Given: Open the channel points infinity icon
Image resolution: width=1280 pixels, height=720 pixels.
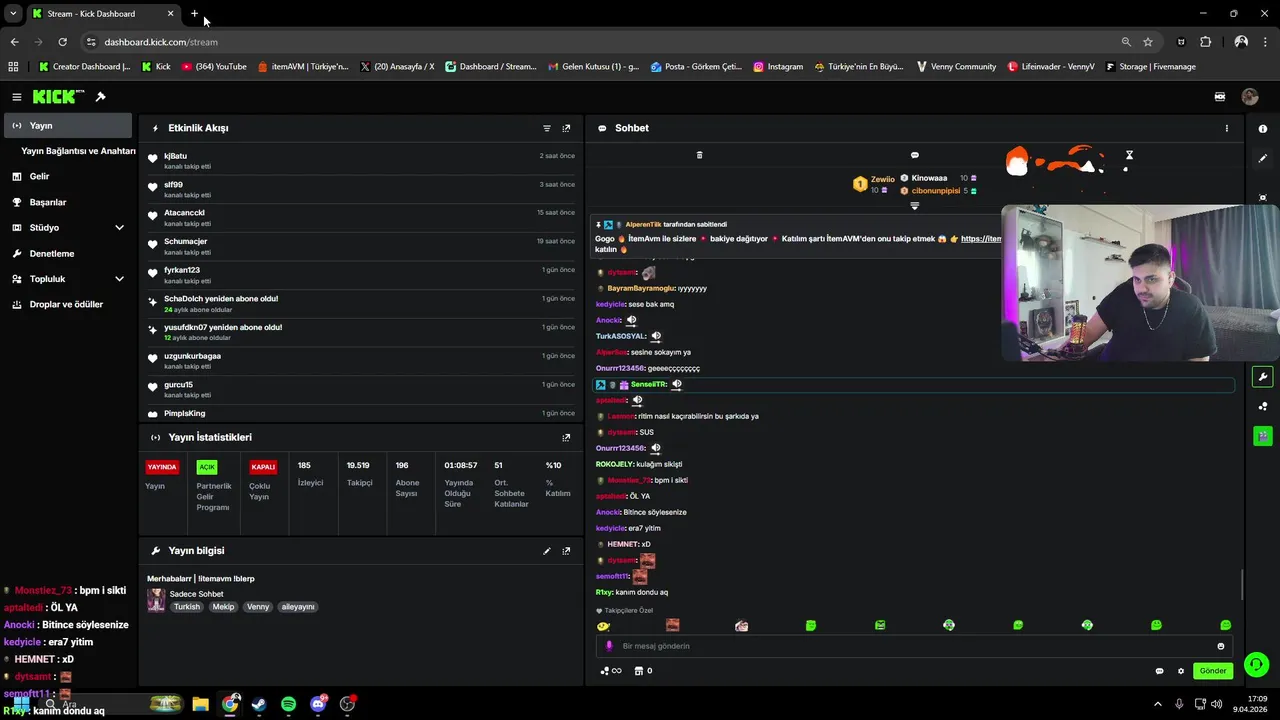Looking at the screenshot, I should (611, 671).
